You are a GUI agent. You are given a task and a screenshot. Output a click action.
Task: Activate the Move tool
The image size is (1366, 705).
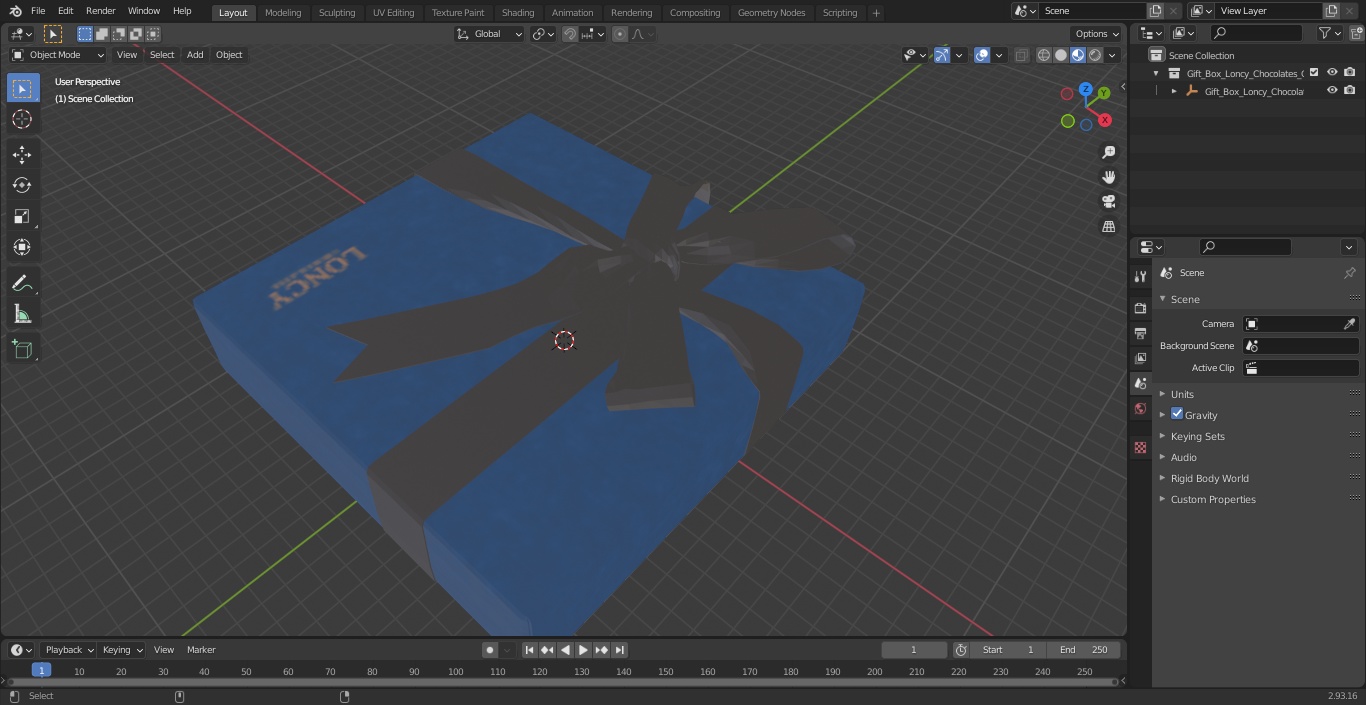[22, 155]
